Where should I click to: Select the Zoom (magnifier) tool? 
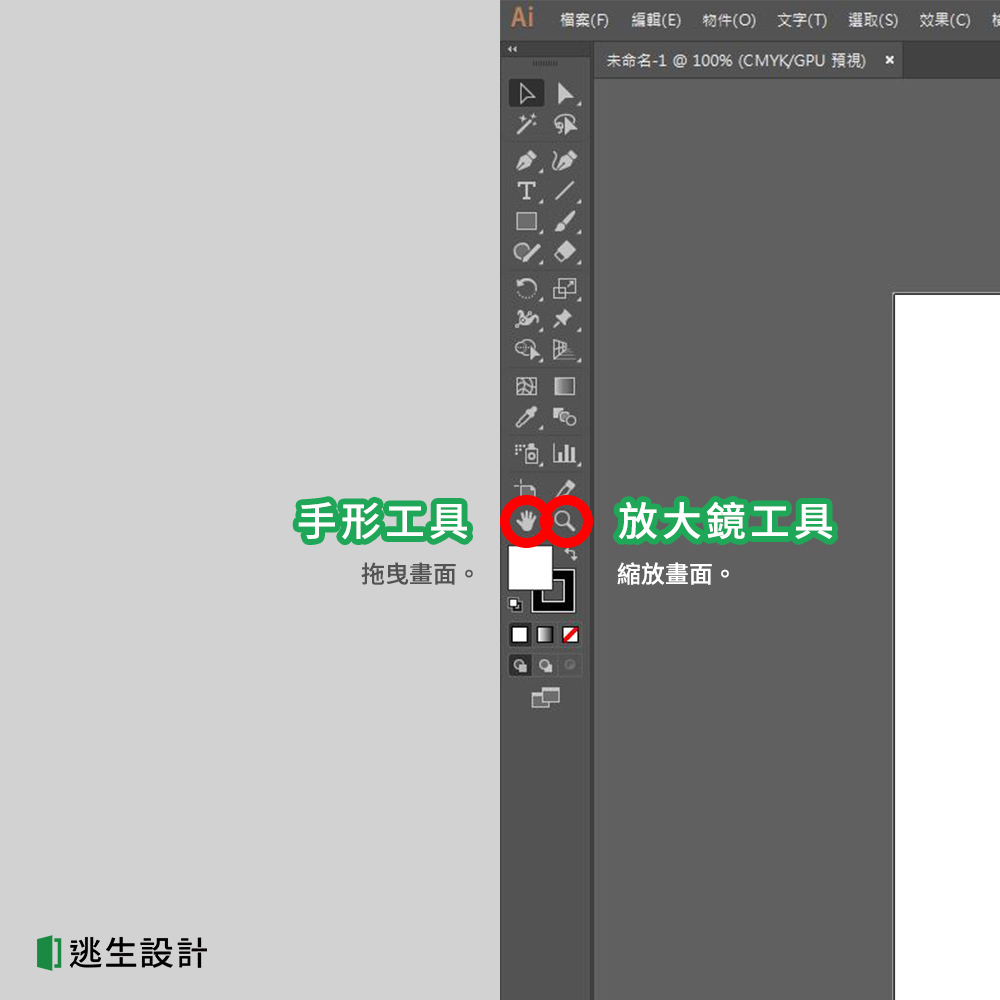pyautogui.click(x=565, y=520)
